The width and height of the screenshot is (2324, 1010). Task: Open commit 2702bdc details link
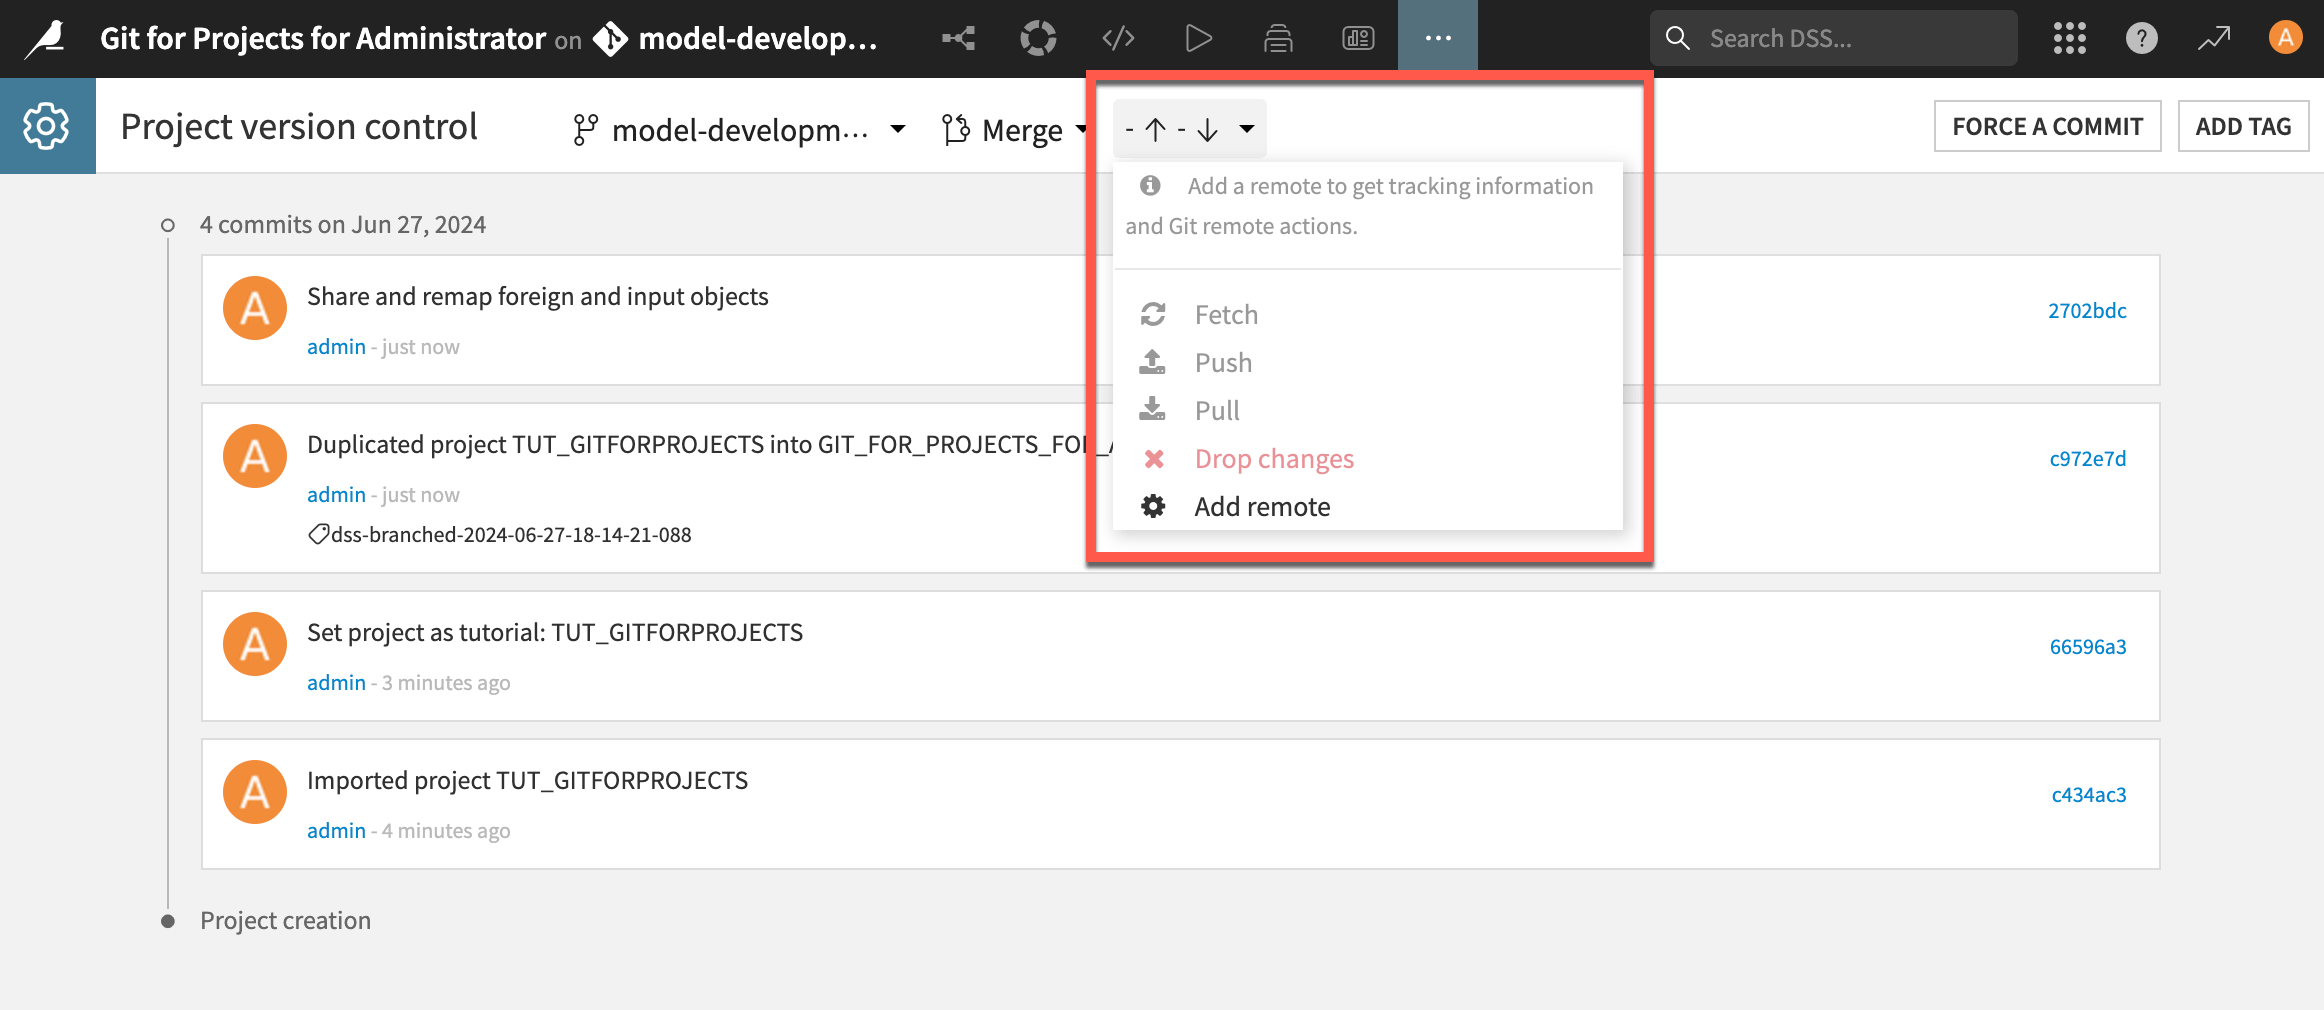2087,310
